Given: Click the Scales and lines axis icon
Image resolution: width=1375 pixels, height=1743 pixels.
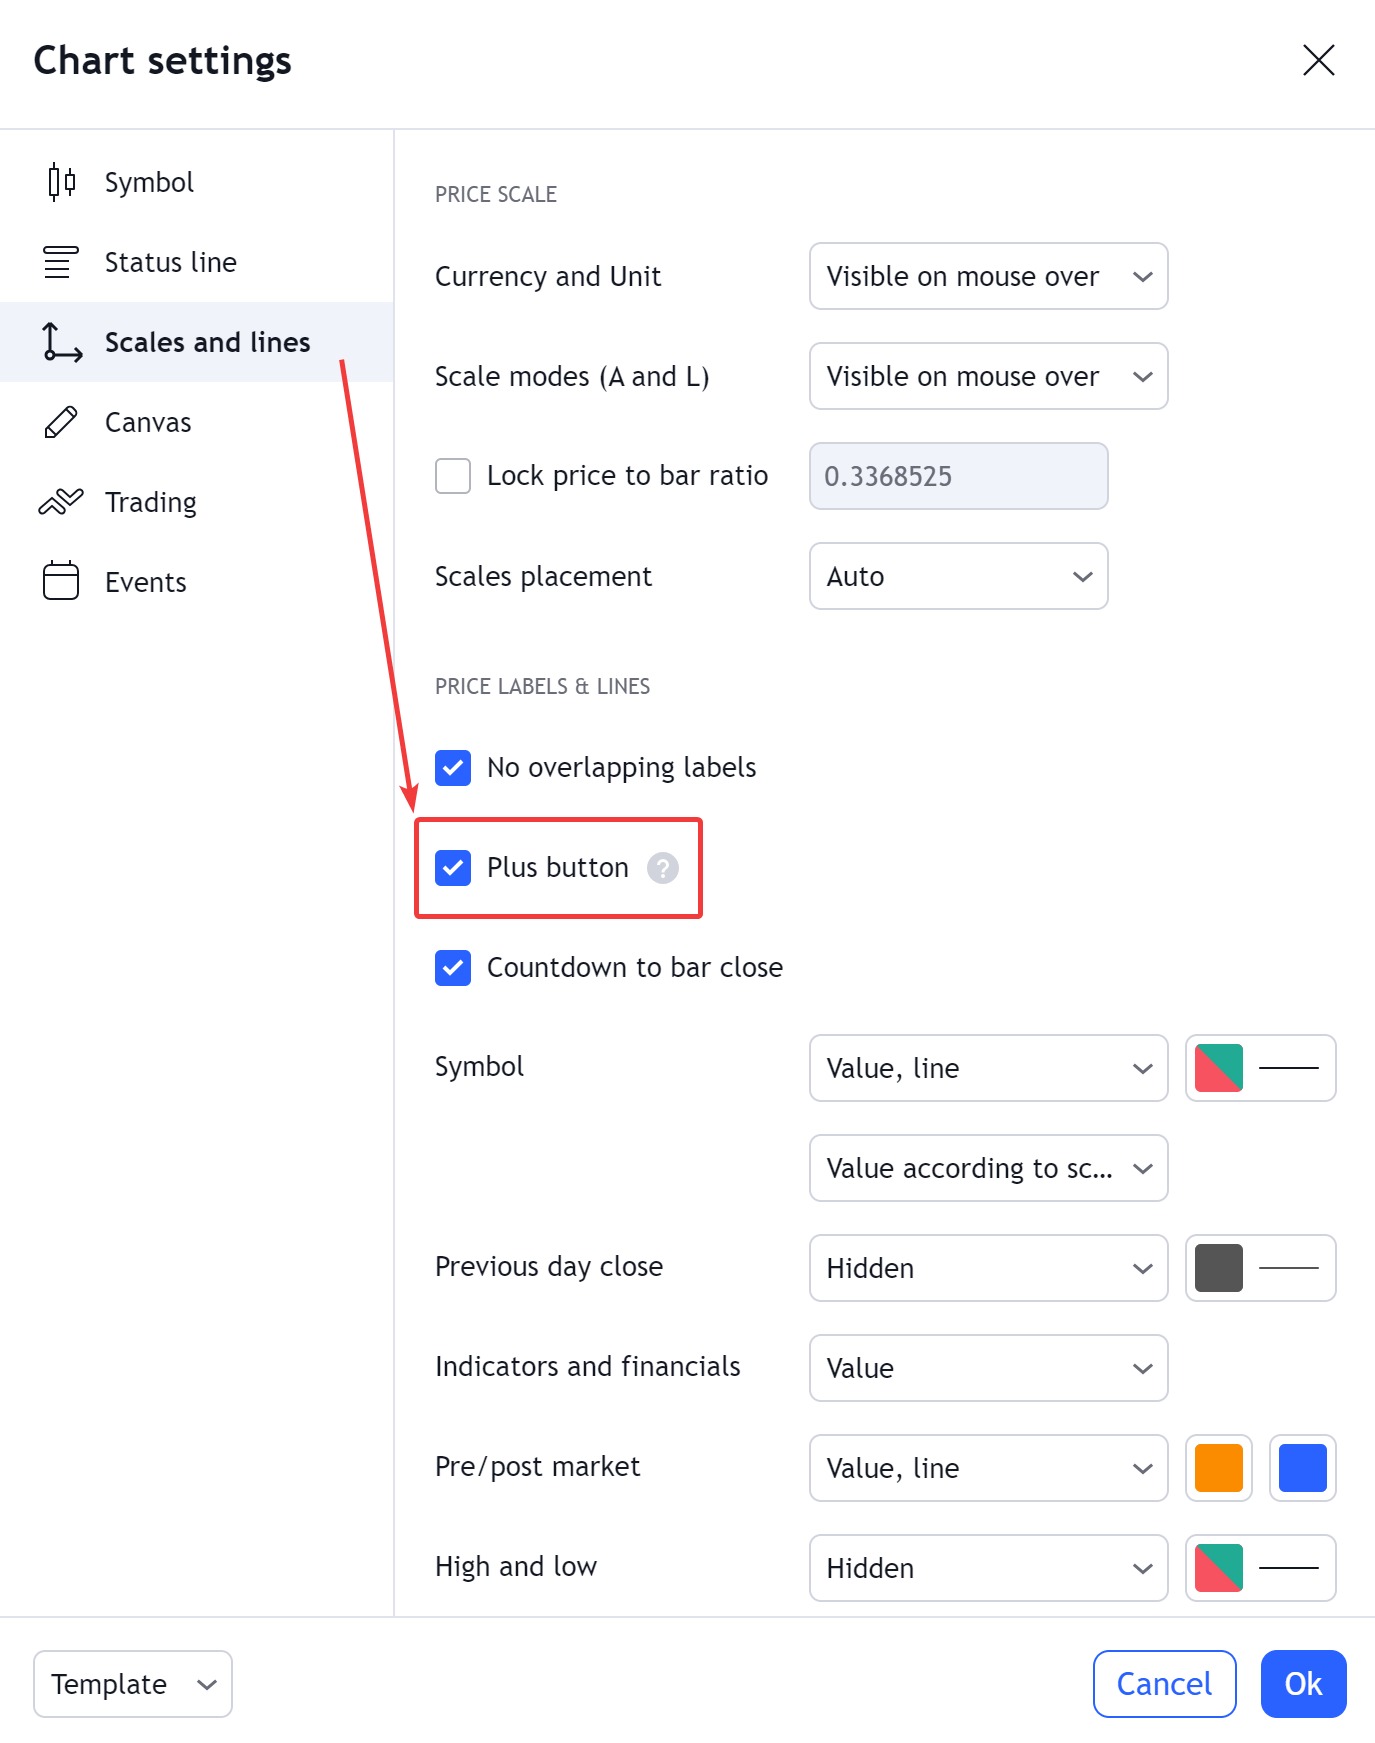Looking at the screenshot, I should coord(60,342).
